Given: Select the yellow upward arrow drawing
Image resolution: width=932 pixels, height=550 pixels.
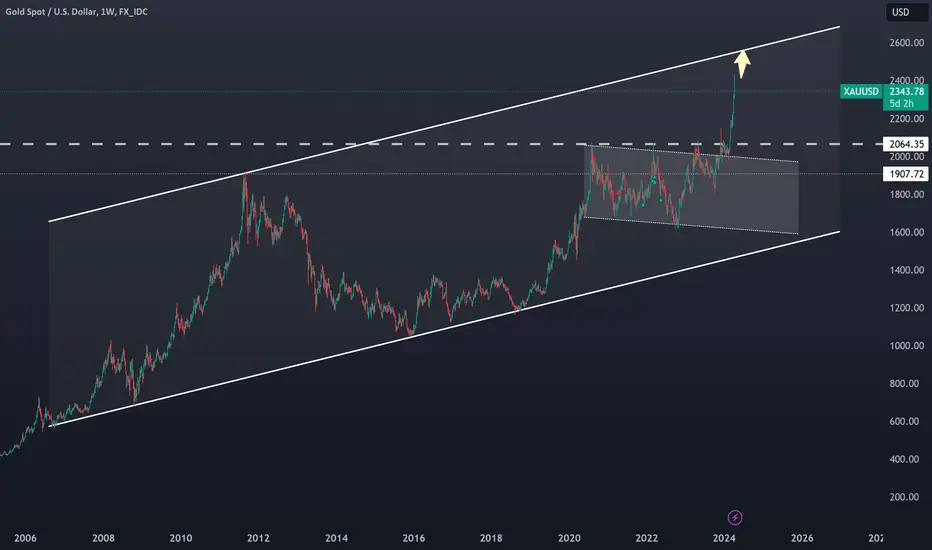Looking at the screenshot, I should tap(742, 65).
